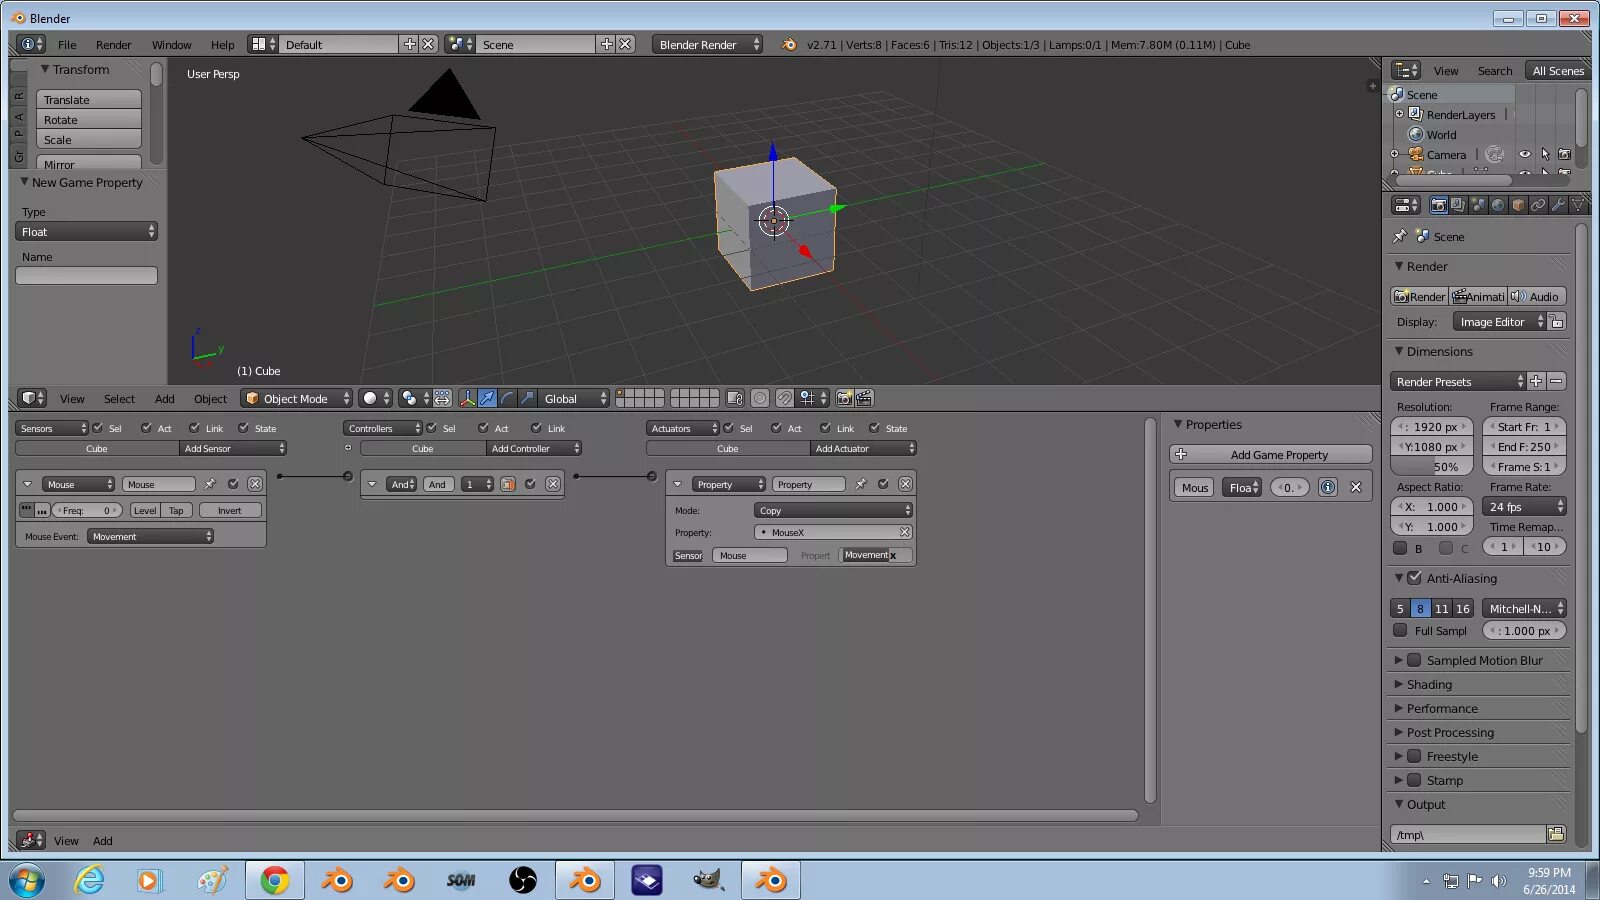1600x900 pixels.
Task: Toggle the Sensors Sel checkbox
Action: (98, 428)
